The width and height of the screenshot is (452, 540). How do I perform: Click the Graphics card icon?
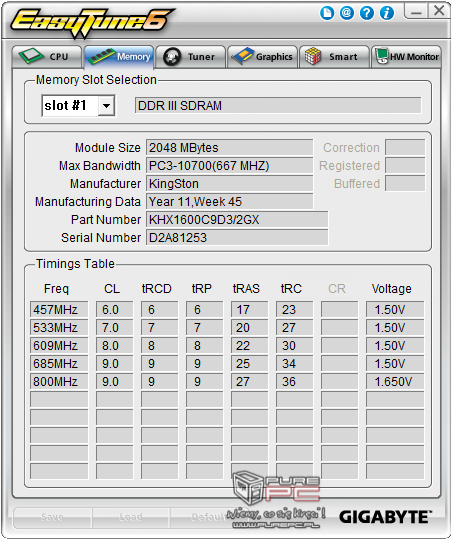243,56
